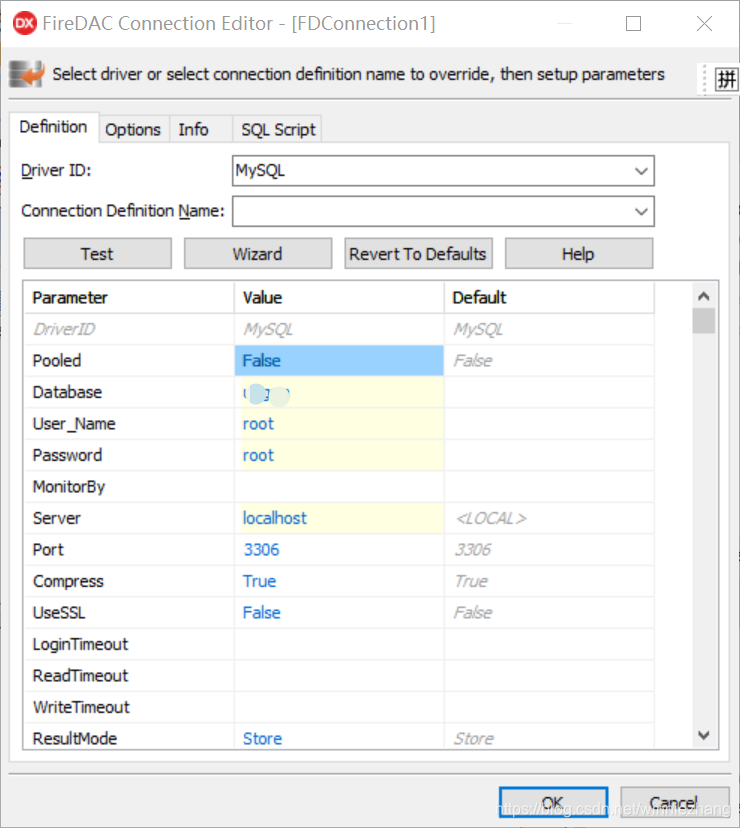Screen dimensions: 740x828
Task: Minimize the Connection Editor window
Action: point(565,24)
